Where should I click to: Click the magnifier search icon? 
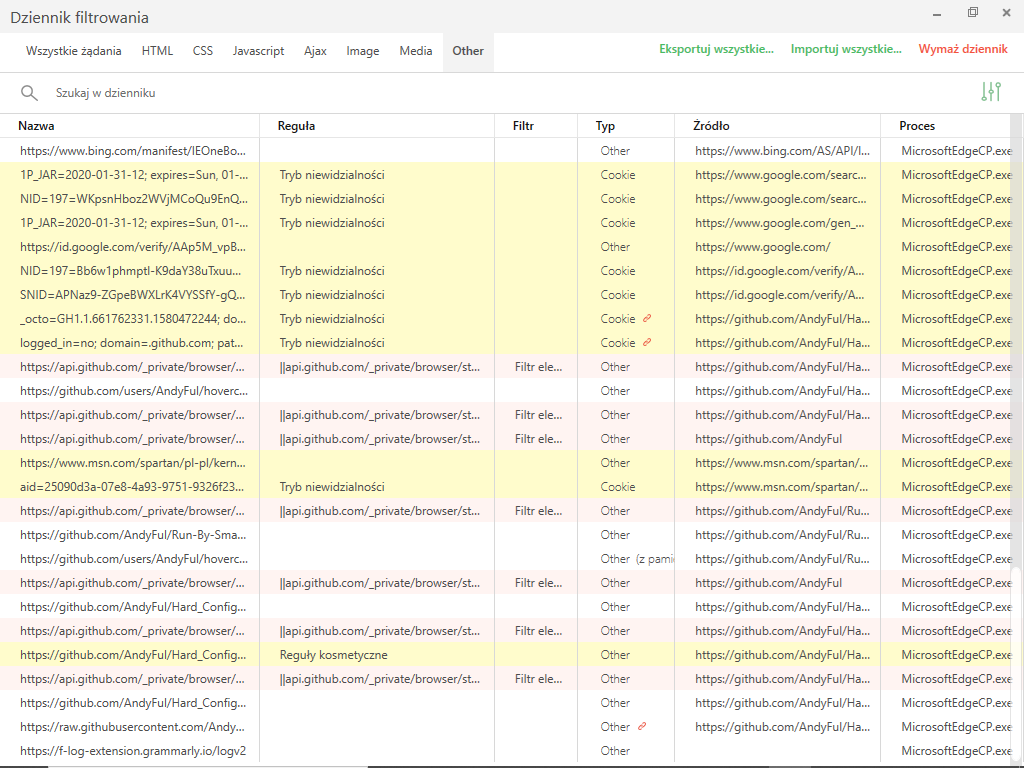pos(29,93)
